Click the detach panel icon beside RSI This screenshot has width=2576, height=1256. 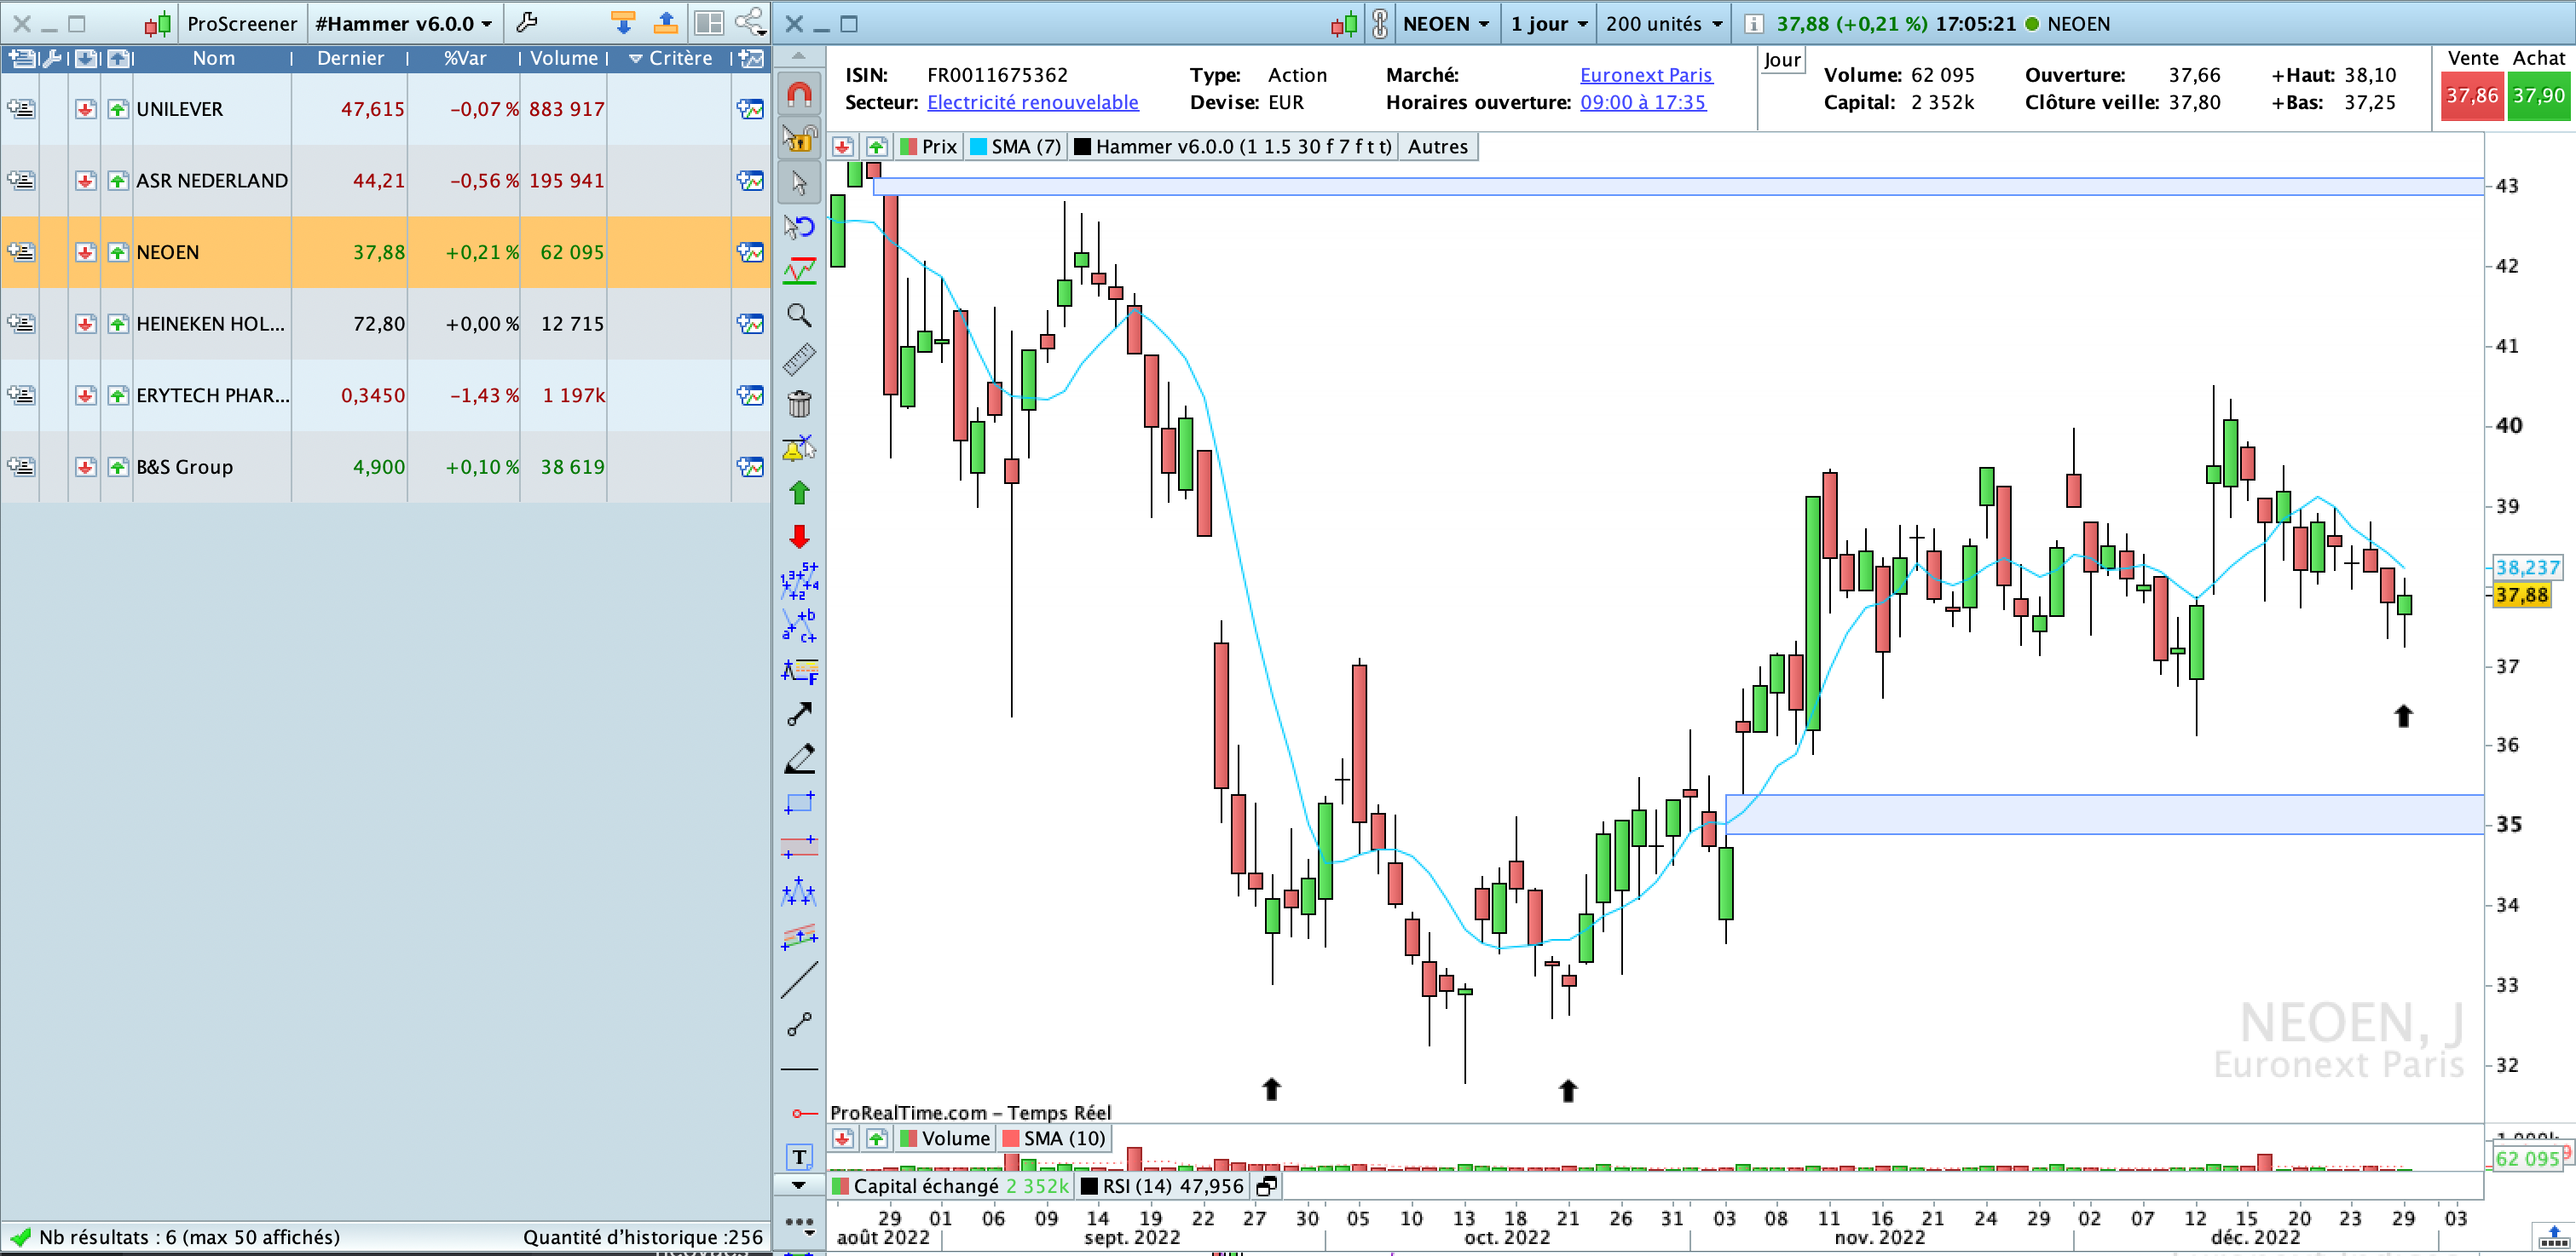pyautogui.click(x=1266, y=1186)
